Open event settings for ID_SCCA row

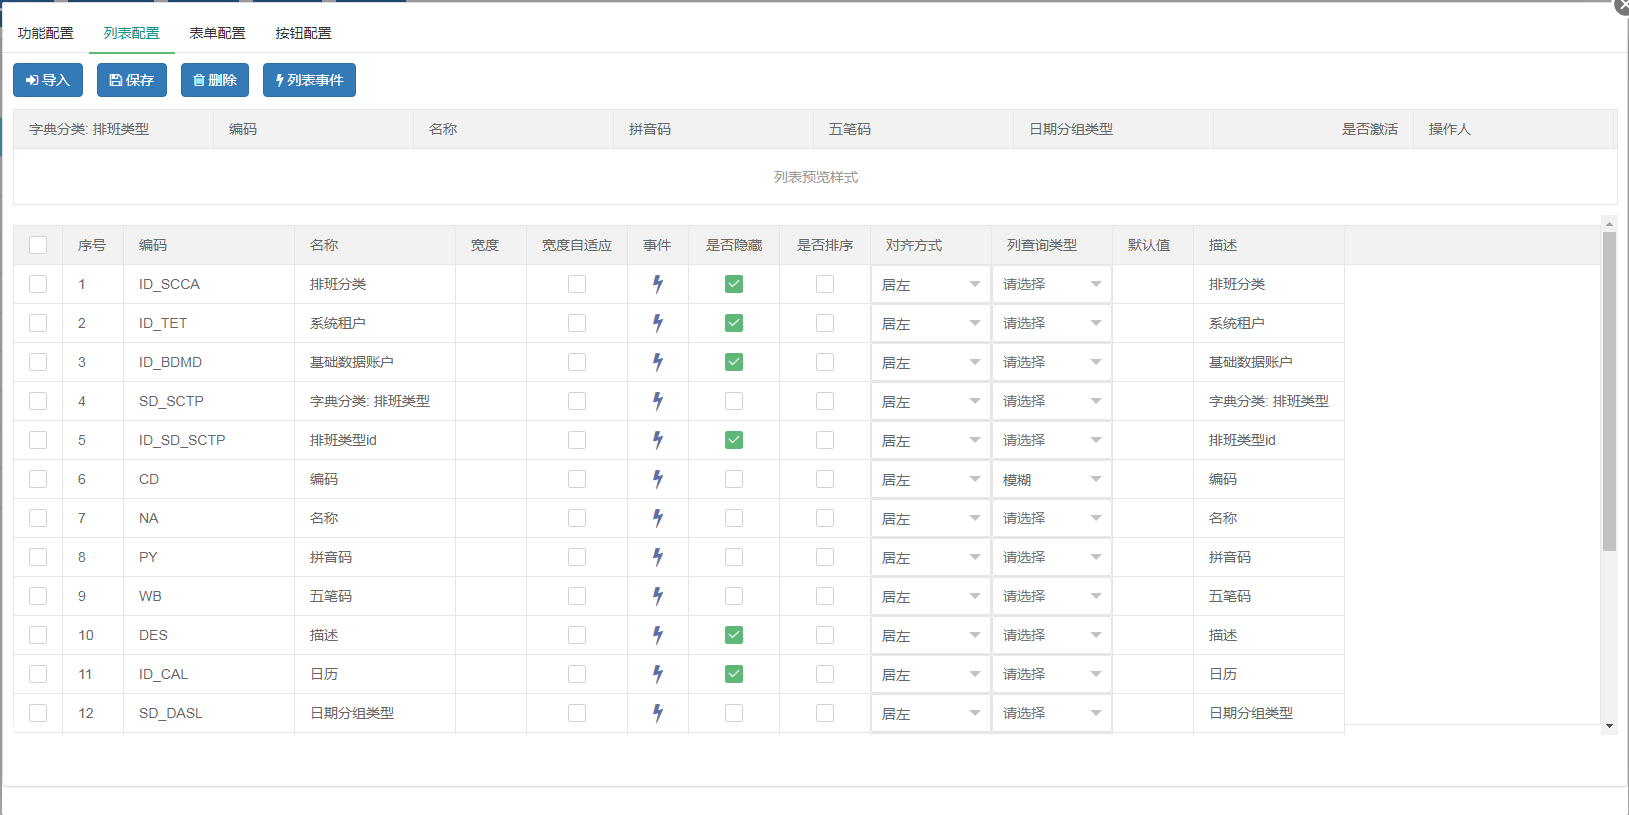tap(658, 284)
